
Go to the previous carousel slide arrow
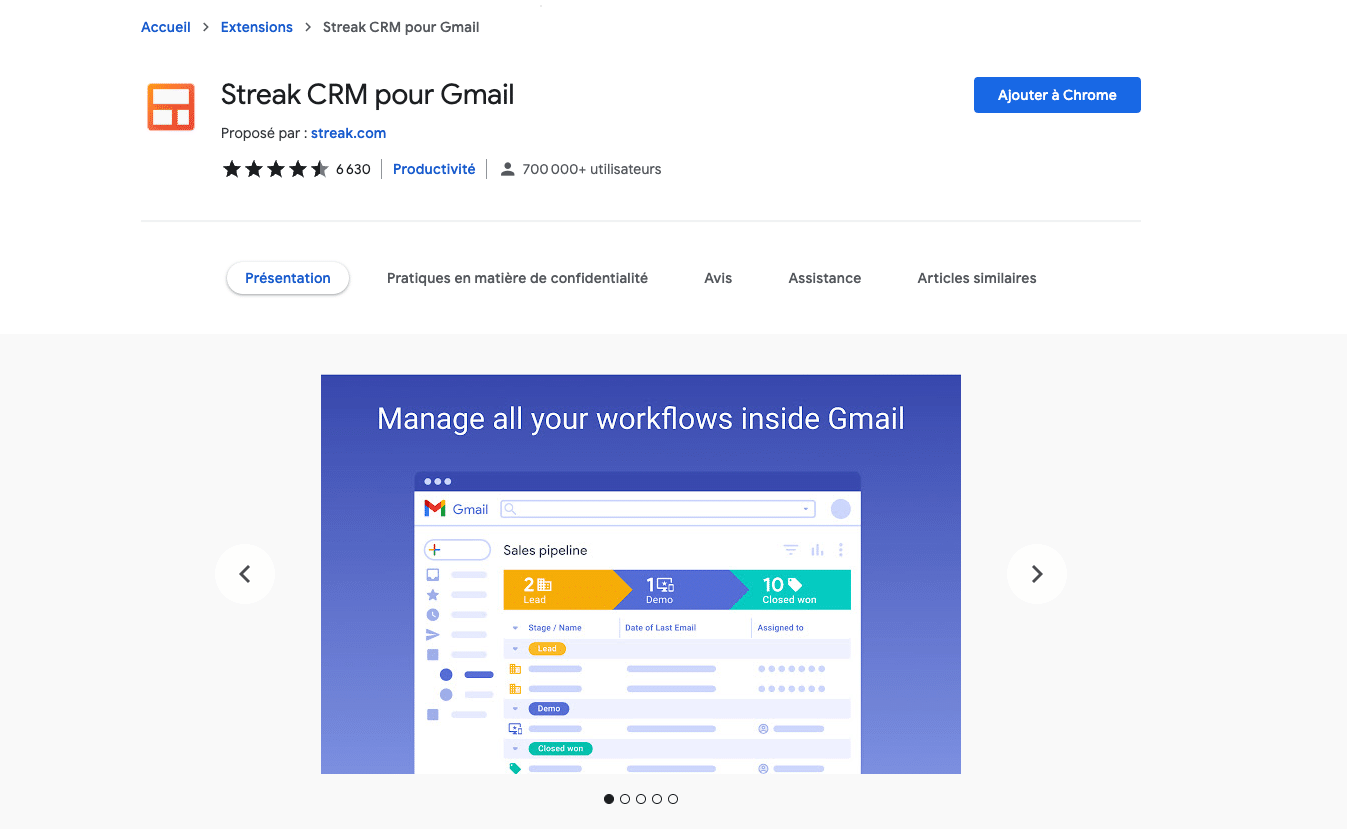click(245, 574)
